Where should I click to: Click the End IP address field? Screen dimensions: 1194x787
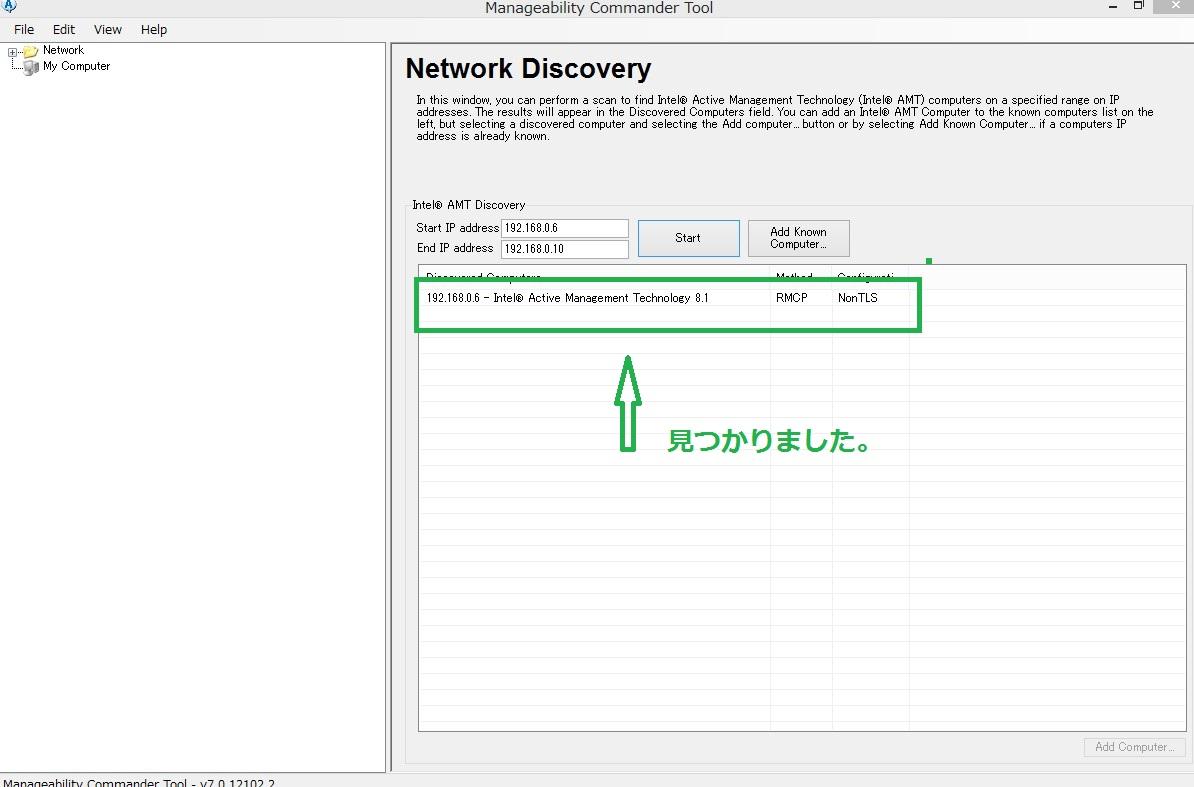564,249
